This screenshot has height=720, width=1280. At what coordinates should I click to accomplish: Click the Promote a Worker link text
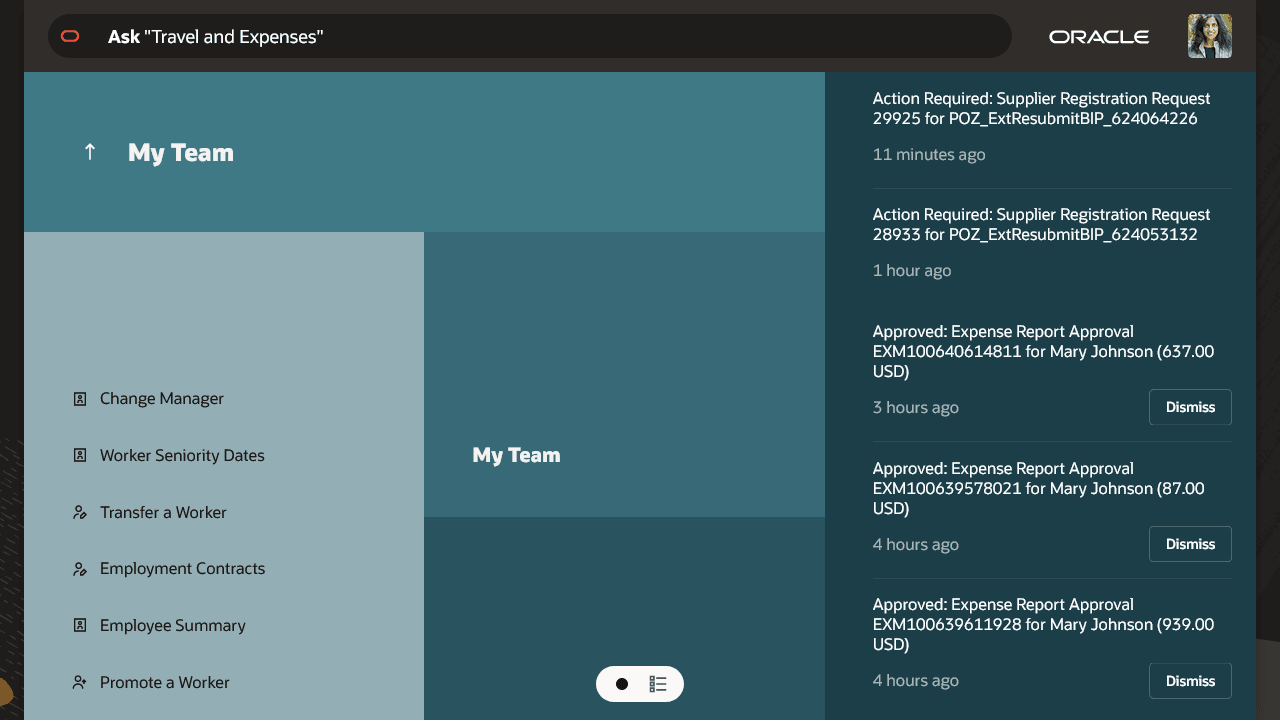coord(164,682)
